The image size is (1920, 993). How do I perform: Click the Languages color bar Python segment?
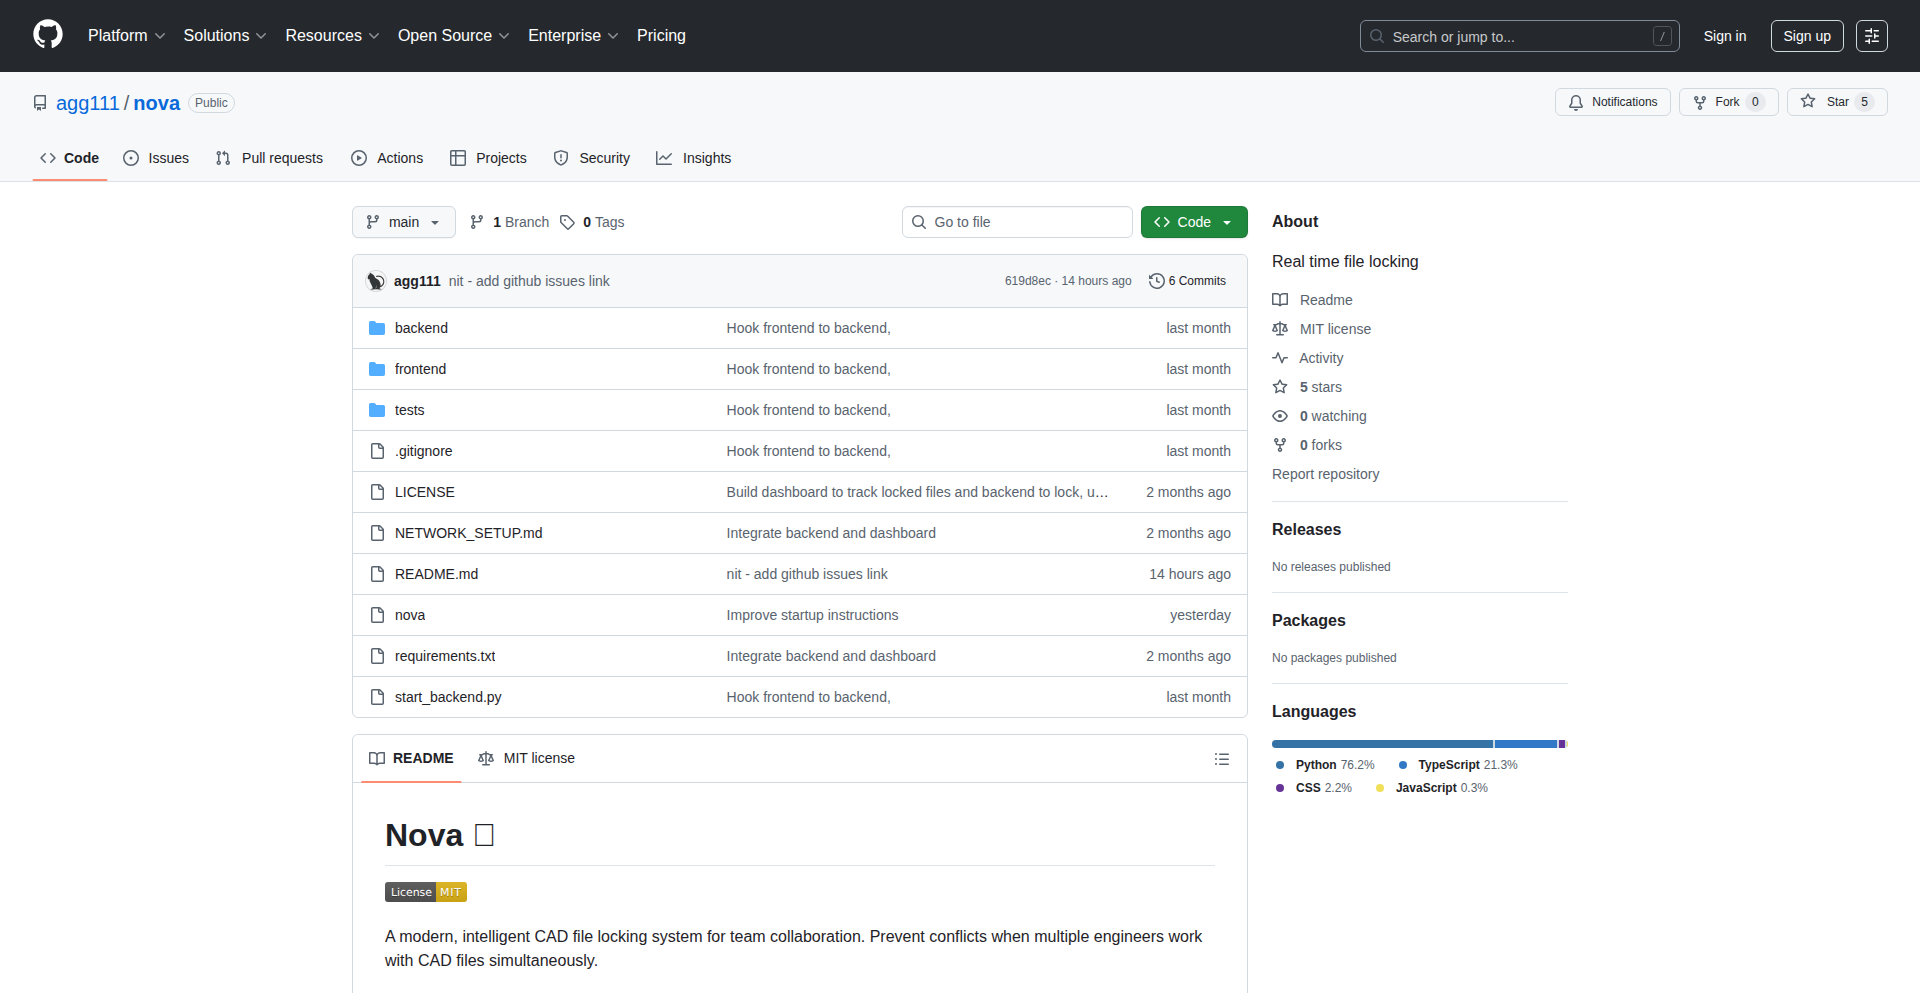click(x=1381, y=744)
